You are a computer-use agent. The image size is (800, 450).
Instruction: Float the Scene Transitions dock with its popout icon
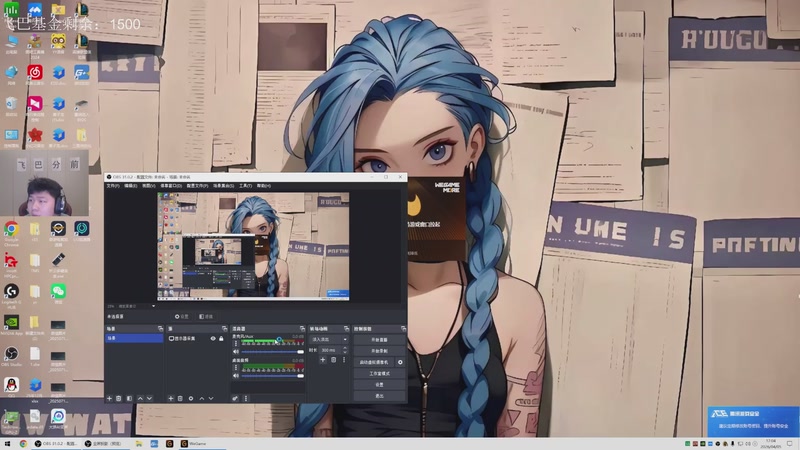(346, 329)
